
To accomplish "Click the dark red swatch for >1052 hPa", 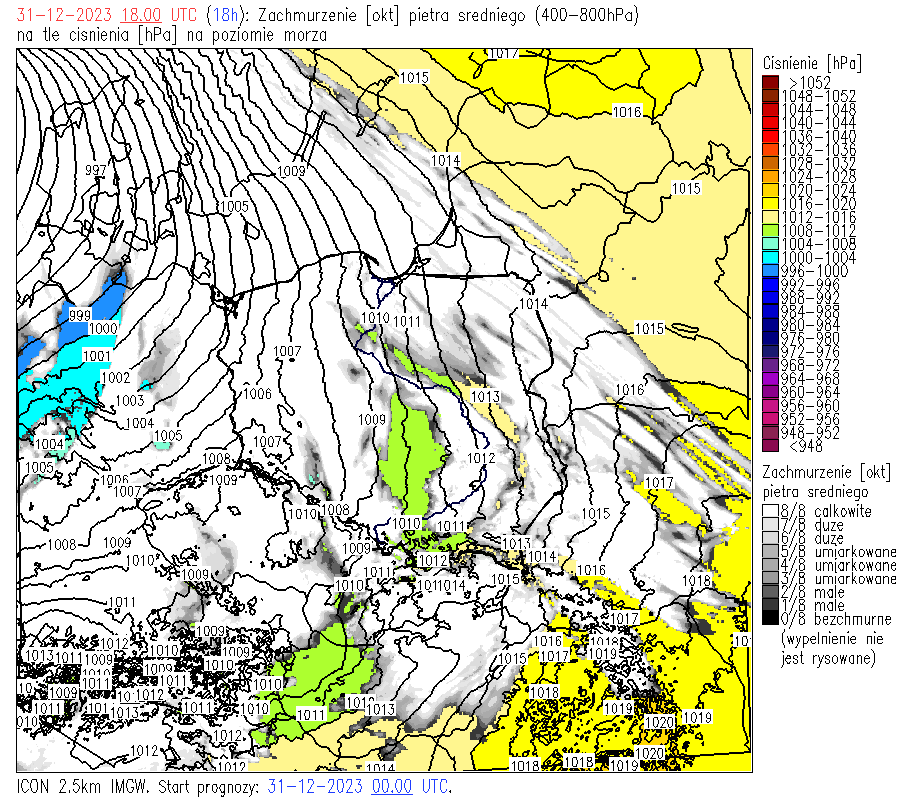I will click(770, 83).
